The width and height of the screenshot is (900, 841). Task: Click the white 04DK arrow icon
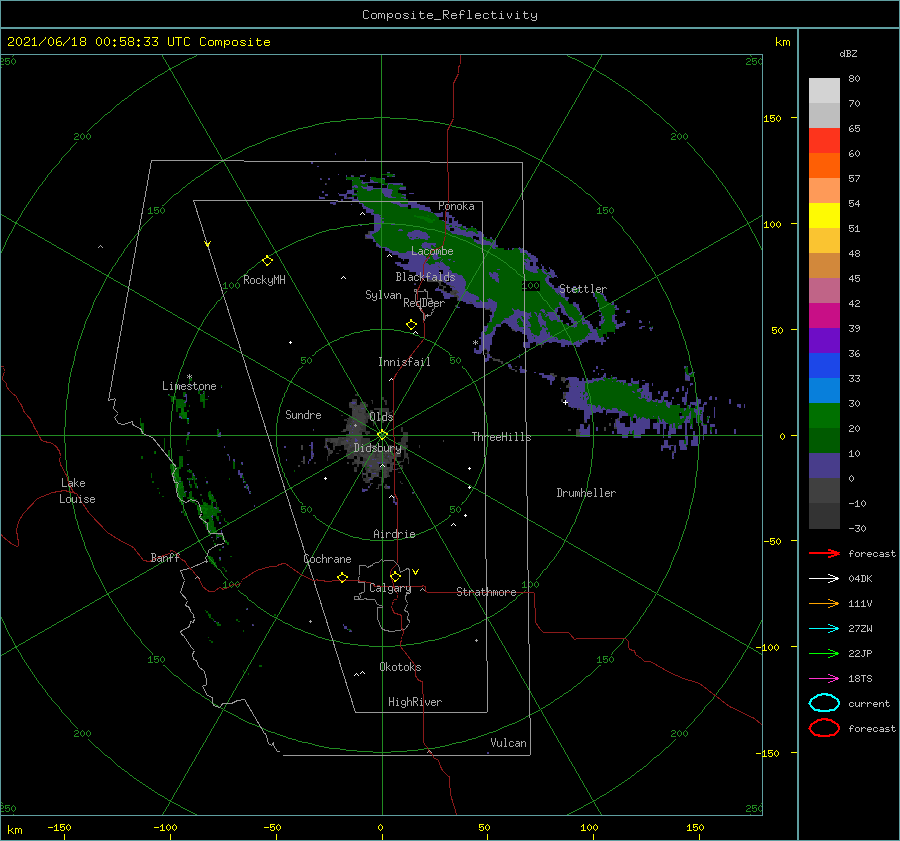click(x=824, y=578)
